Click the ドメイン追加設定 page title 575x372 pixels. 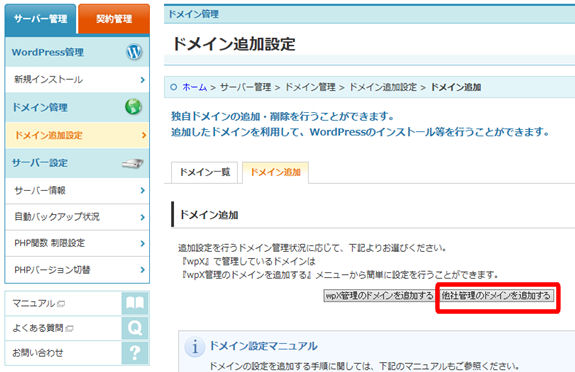click(x=234, y=44)
